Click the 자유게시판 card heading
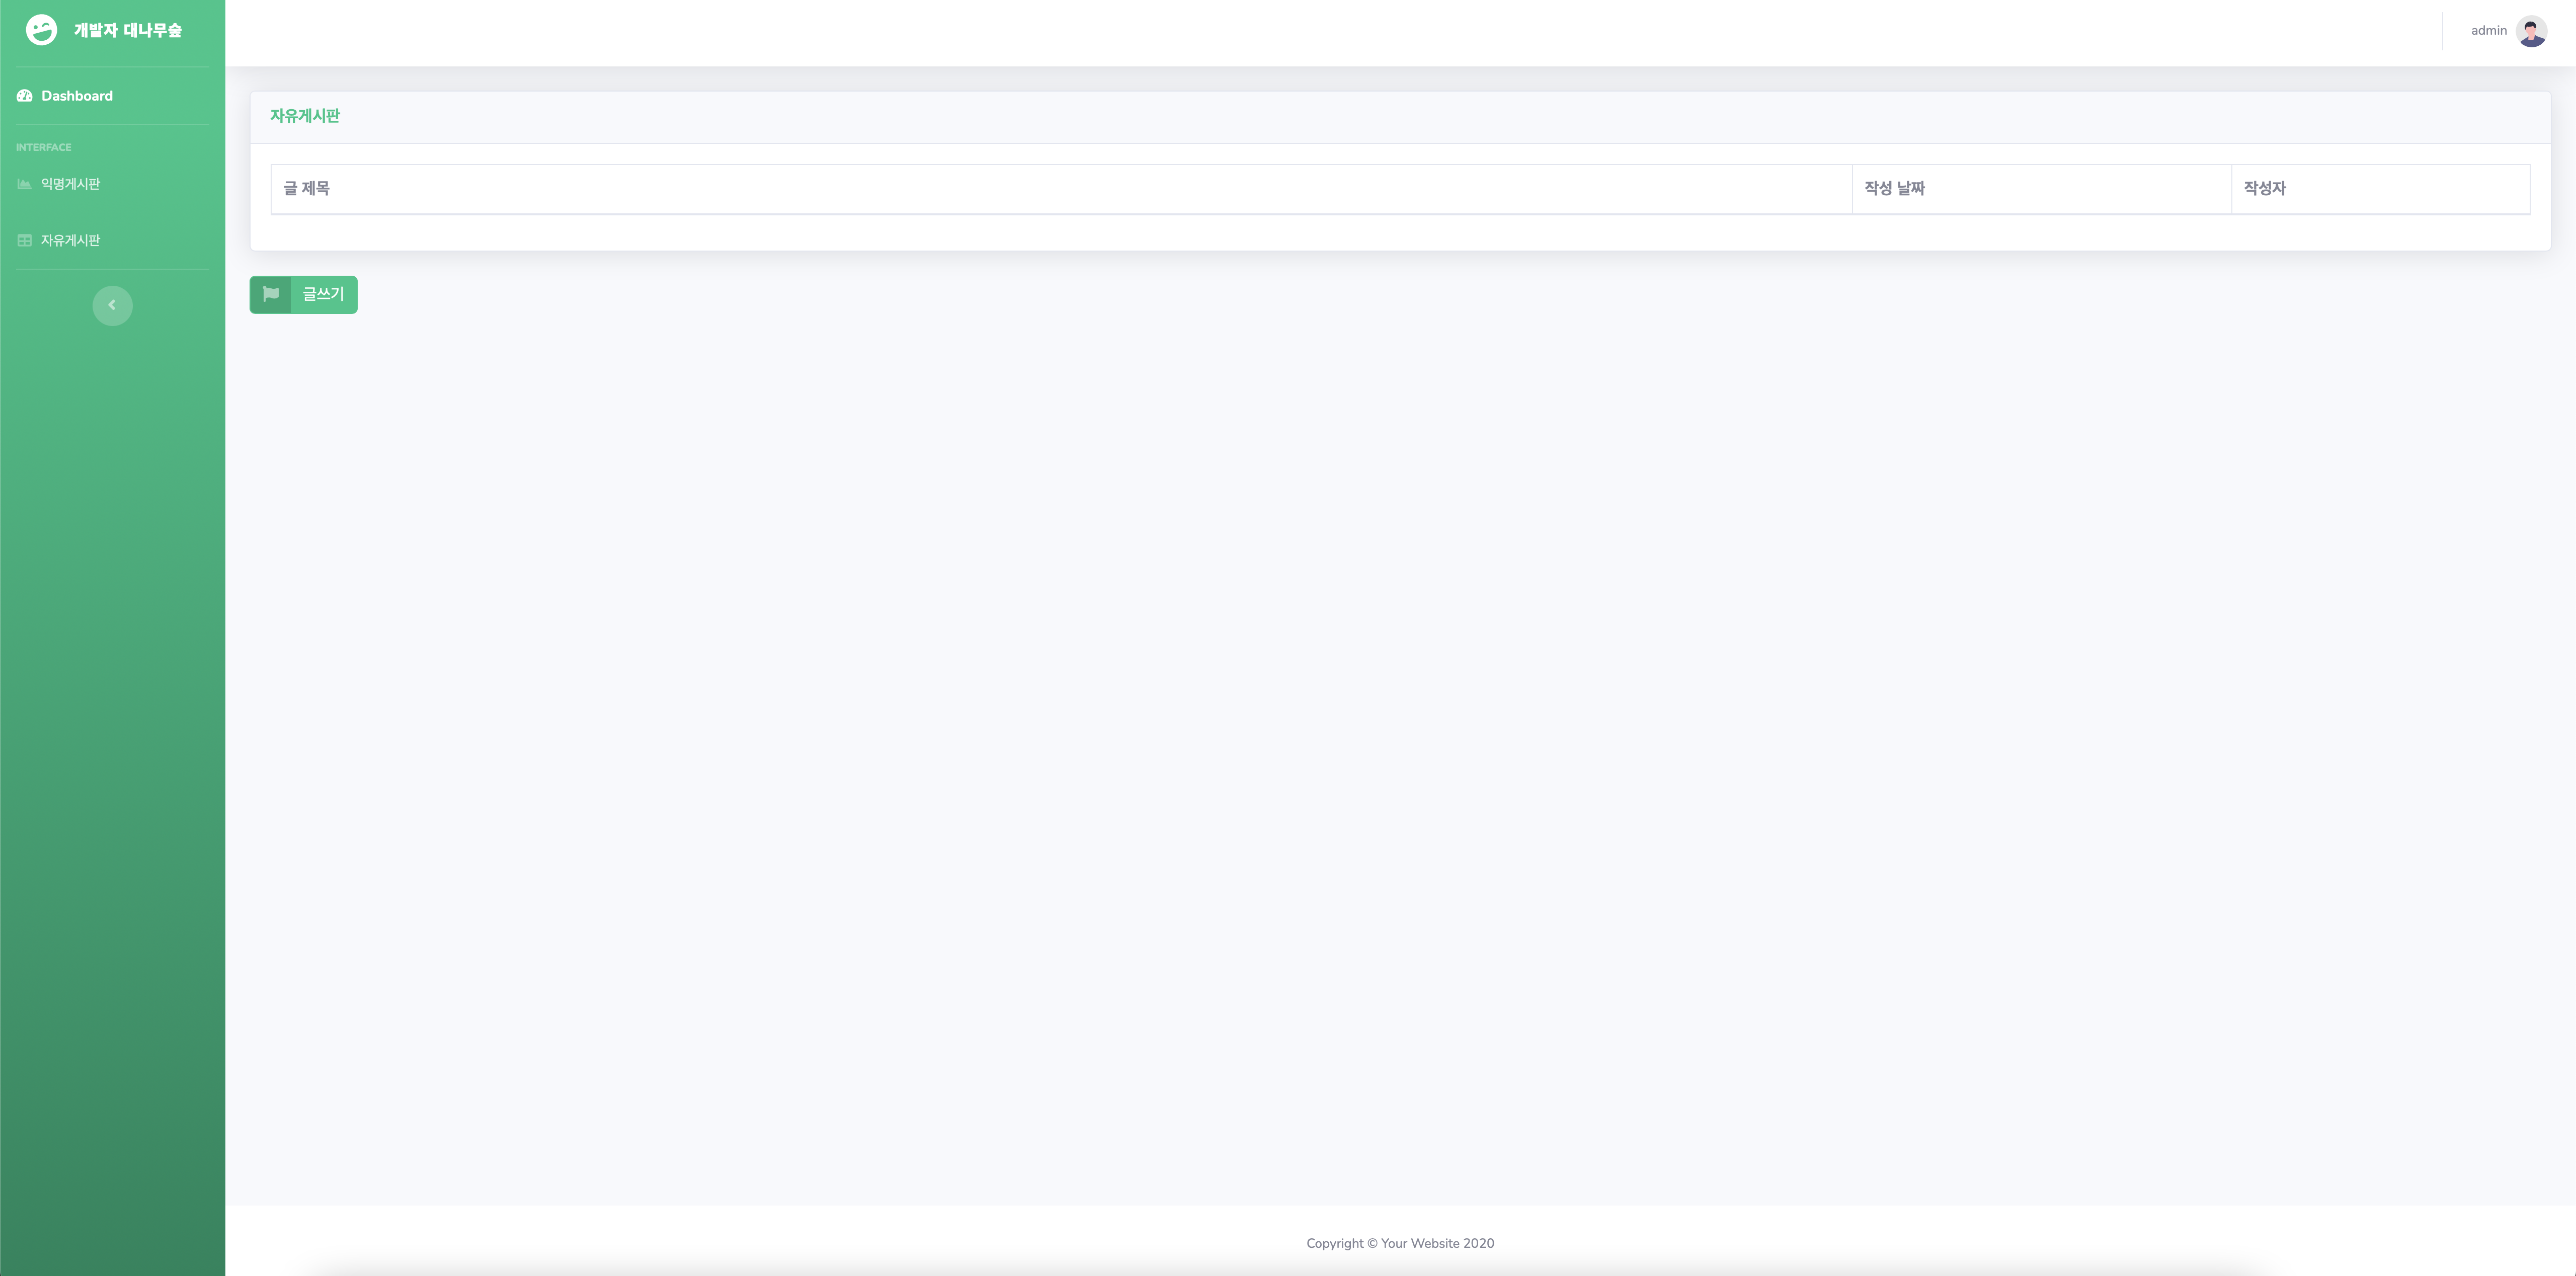This screenshot has height=1276, width=2576. [x=305, y=116]
